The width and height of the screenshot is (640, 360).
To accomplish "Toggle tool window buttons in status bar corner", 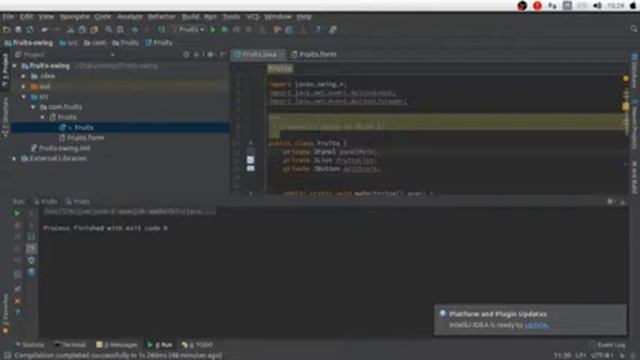I will 7,355.
